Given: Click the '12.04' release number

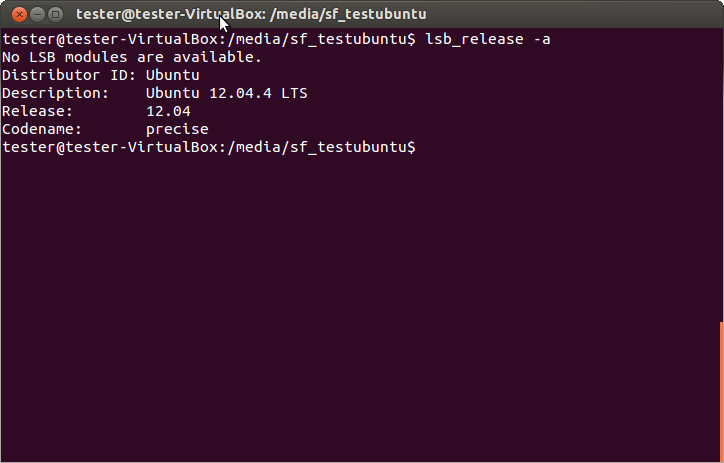Looking at the screenshot, I should pos(168,111).
